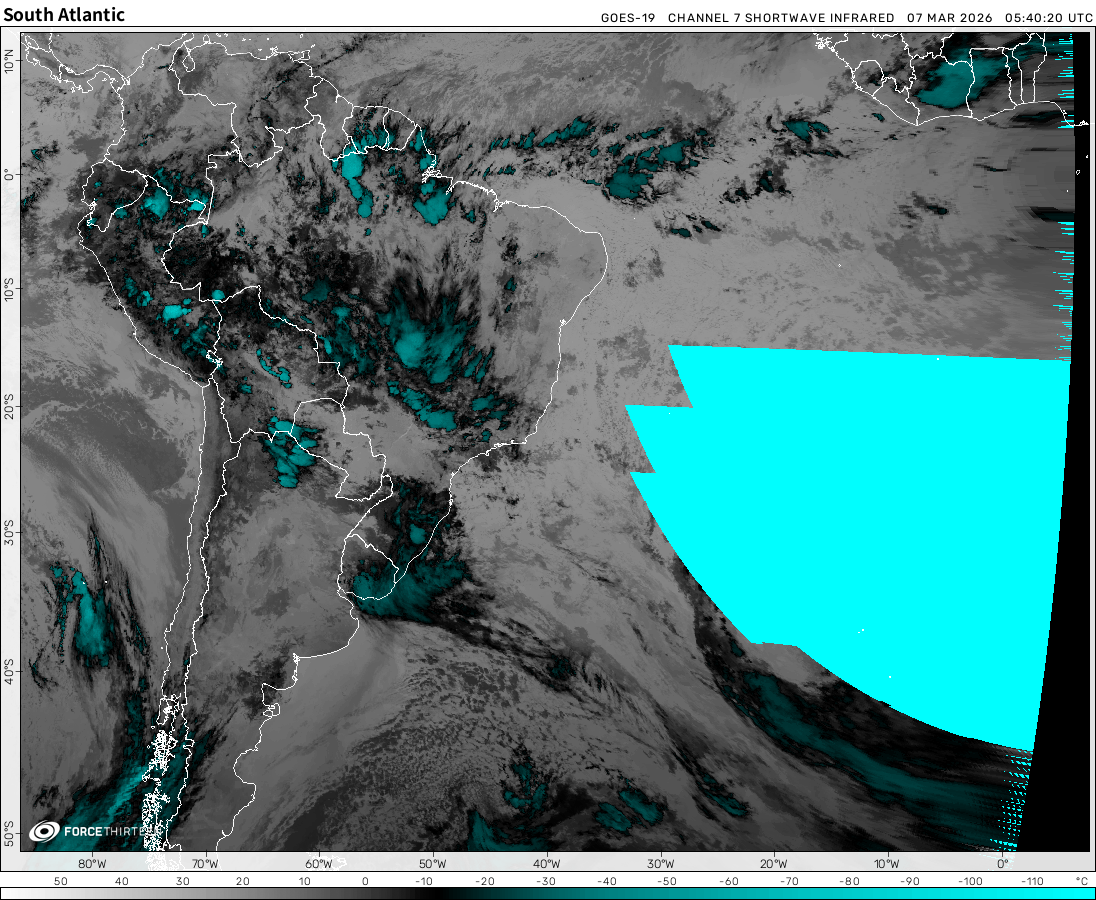Image resolution: width=1096 pixels, height=900 pixels.
Task: Click the 80°W longitude tick label
Action: coord(92,864)
